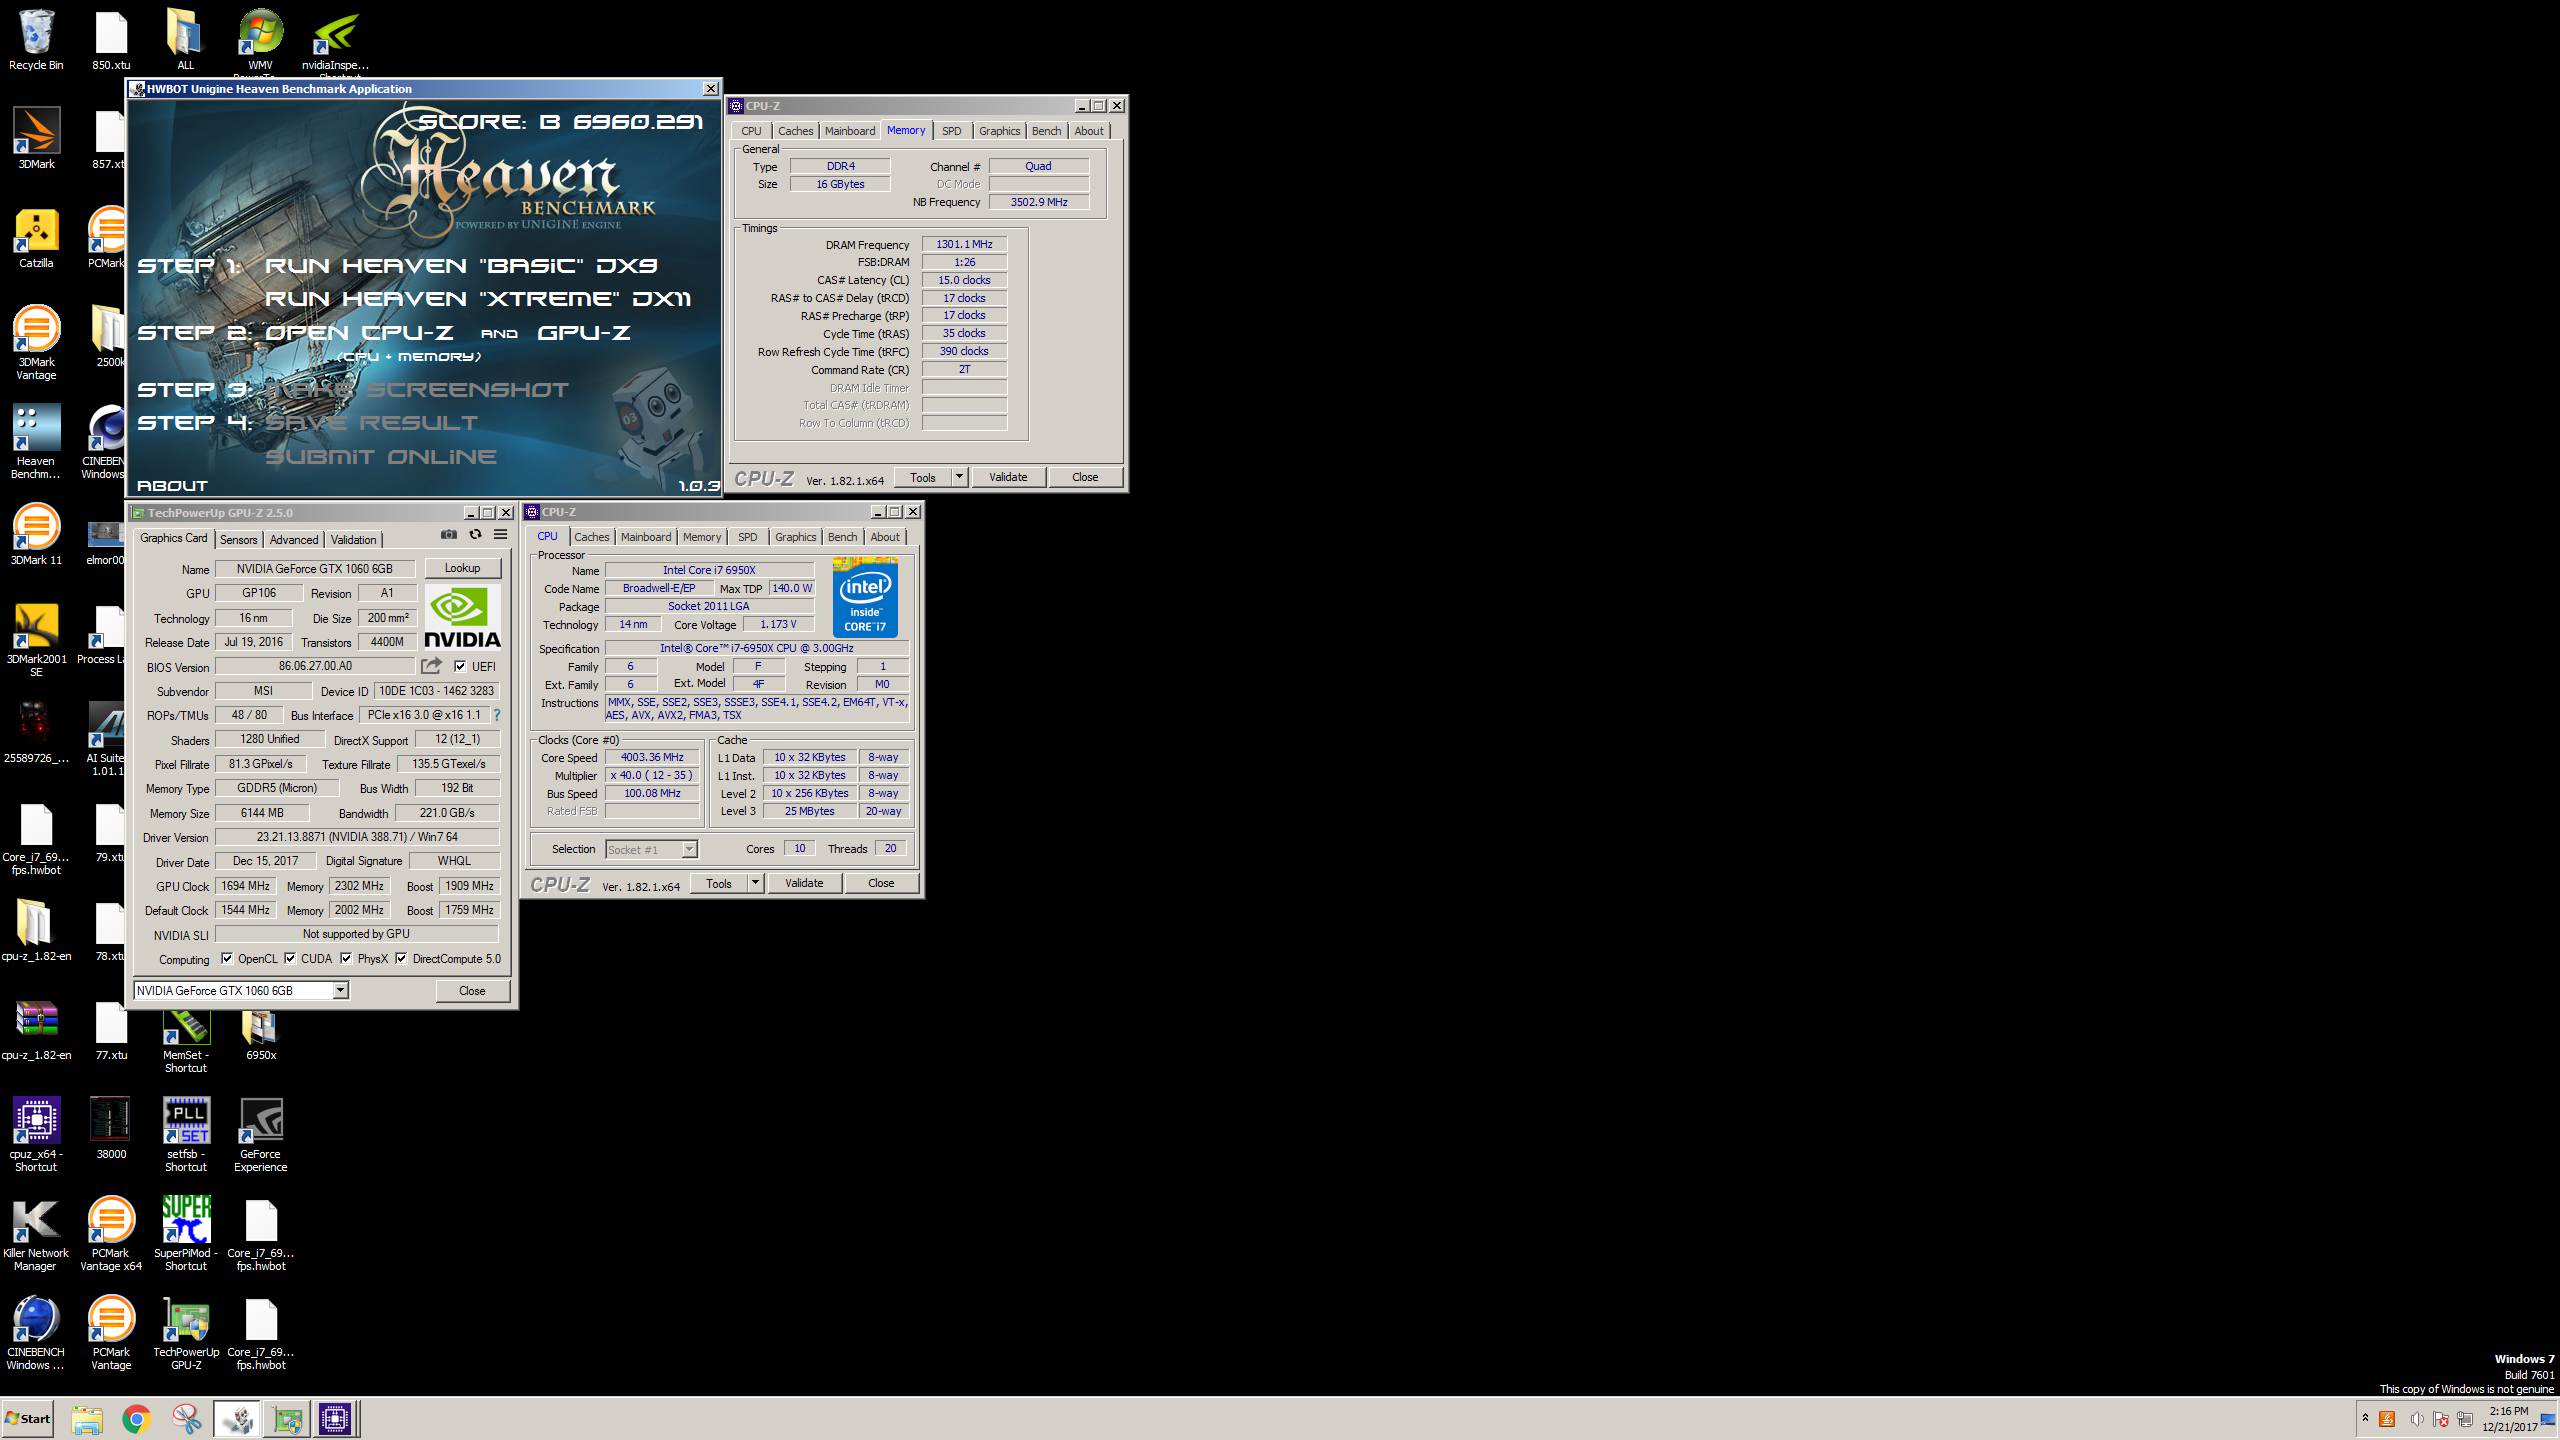This screenshot has height=1440, width=2560.
Task: Open the Mainboard tab in upper CPU-Z
Action: 850,131
